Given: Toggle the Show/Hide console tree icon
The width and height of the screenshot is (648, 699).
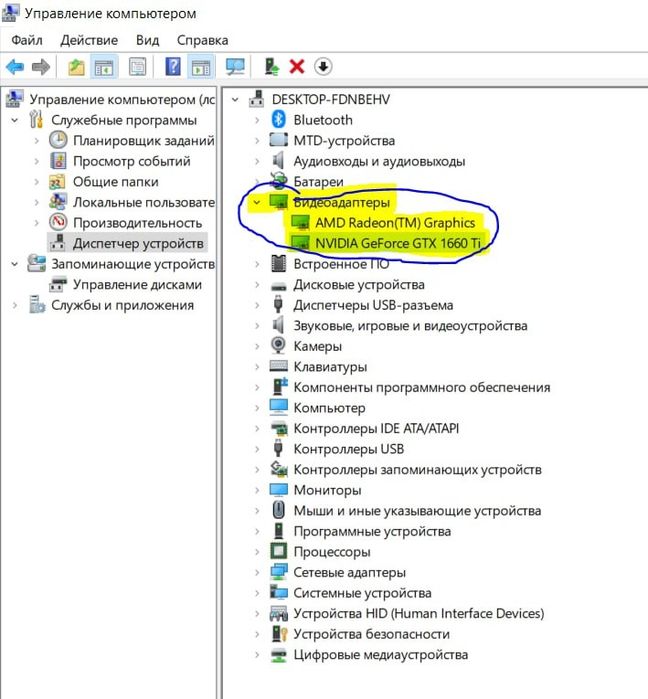Looking at the screenshot, I should 104,67.
